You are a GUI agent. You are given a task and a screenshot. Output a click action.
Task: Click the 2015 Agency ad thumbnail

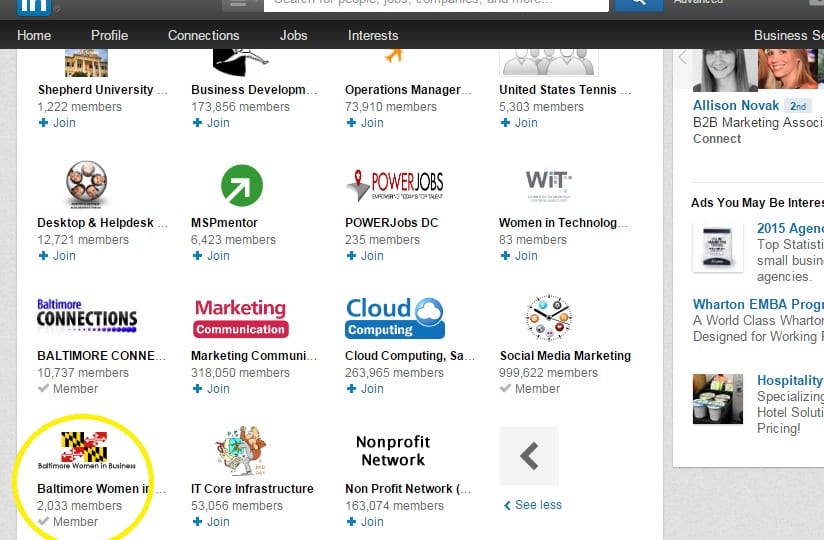[718, 247]
